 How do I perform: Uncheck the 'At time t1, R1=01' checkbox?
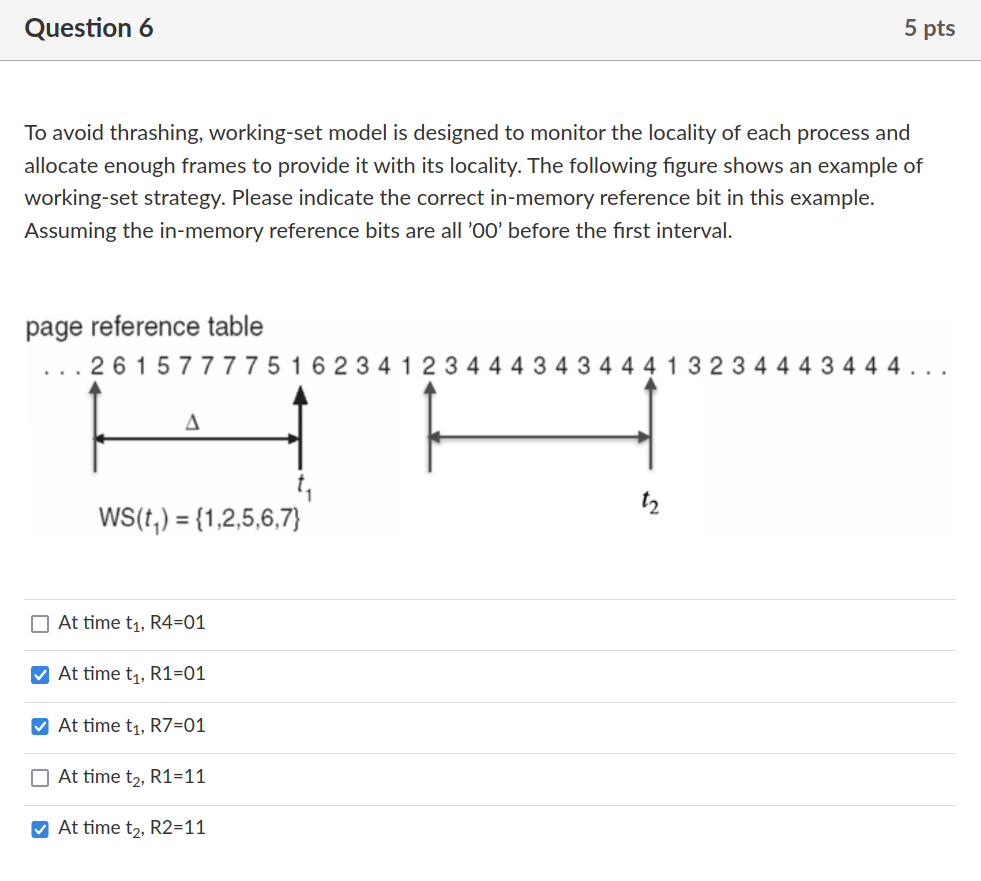[x=40, y=675]
